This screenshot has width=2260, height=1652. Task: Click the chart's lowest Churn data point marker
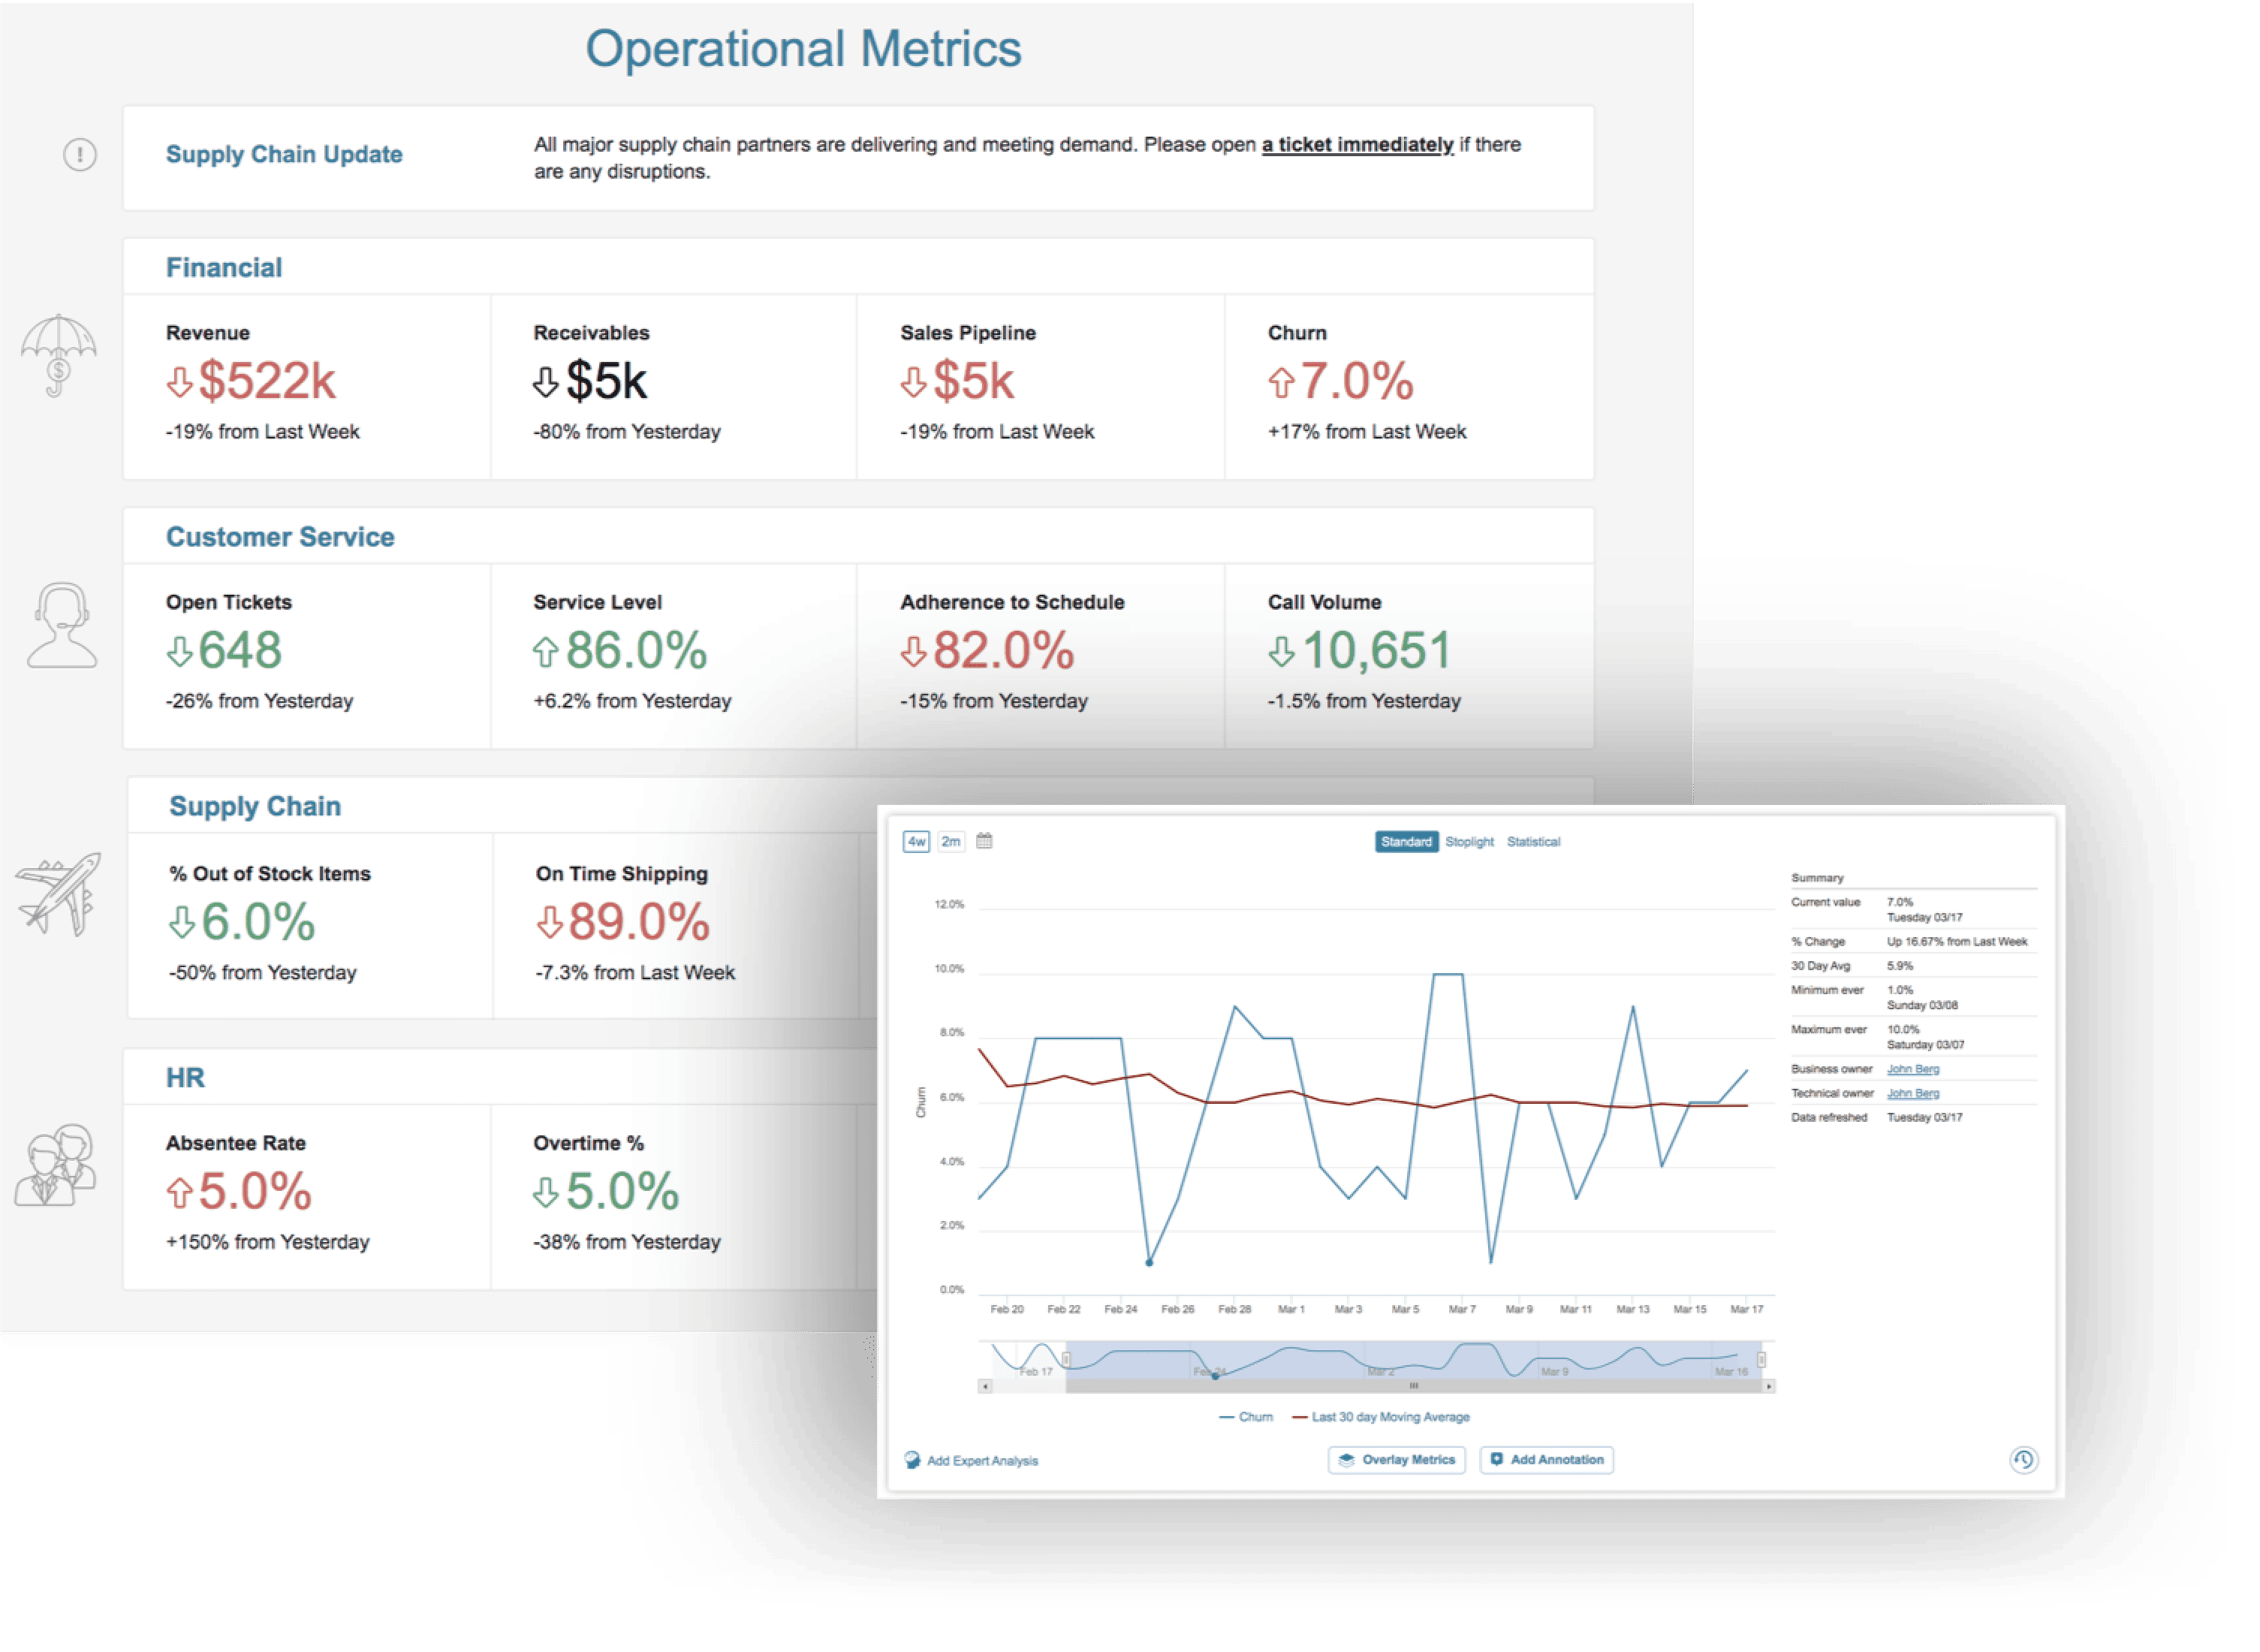(x=1149, y=1262)
